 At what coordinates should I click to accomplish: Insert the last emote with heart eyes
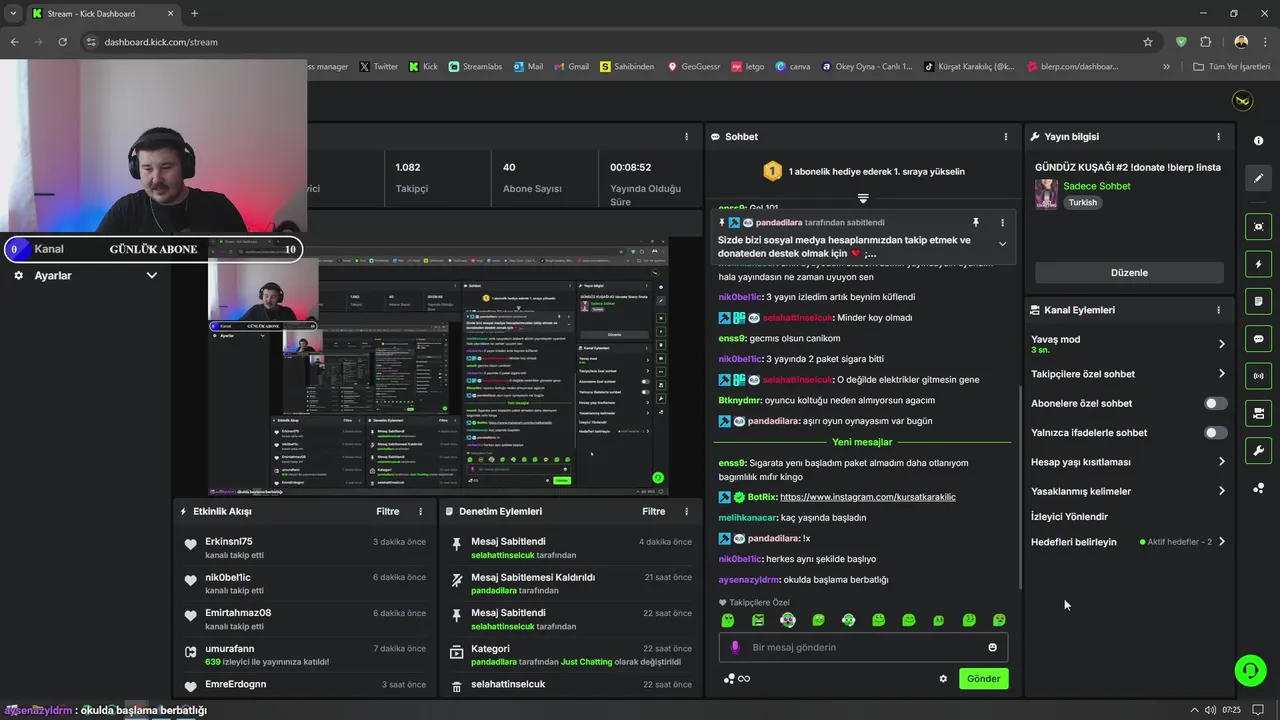pyautogui.click(x=999, y=620)
